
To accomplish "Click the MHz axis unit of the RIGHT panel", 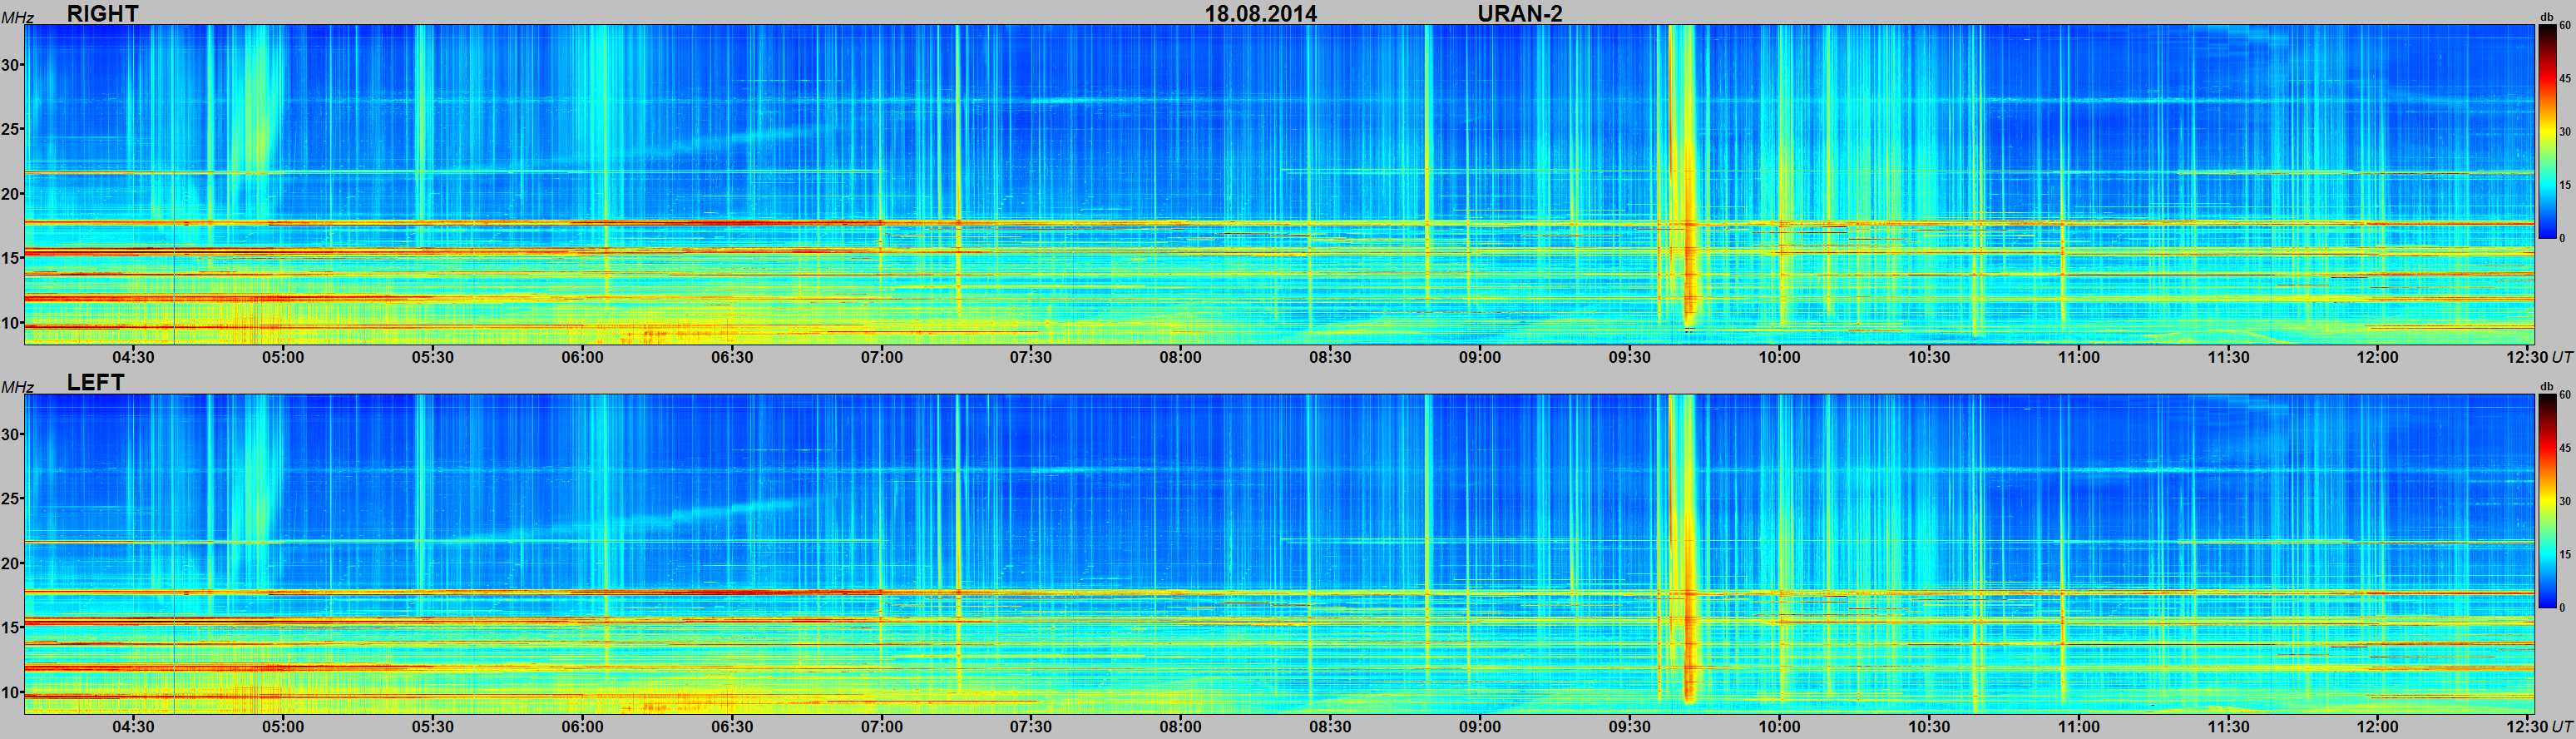I will [18, 18].
